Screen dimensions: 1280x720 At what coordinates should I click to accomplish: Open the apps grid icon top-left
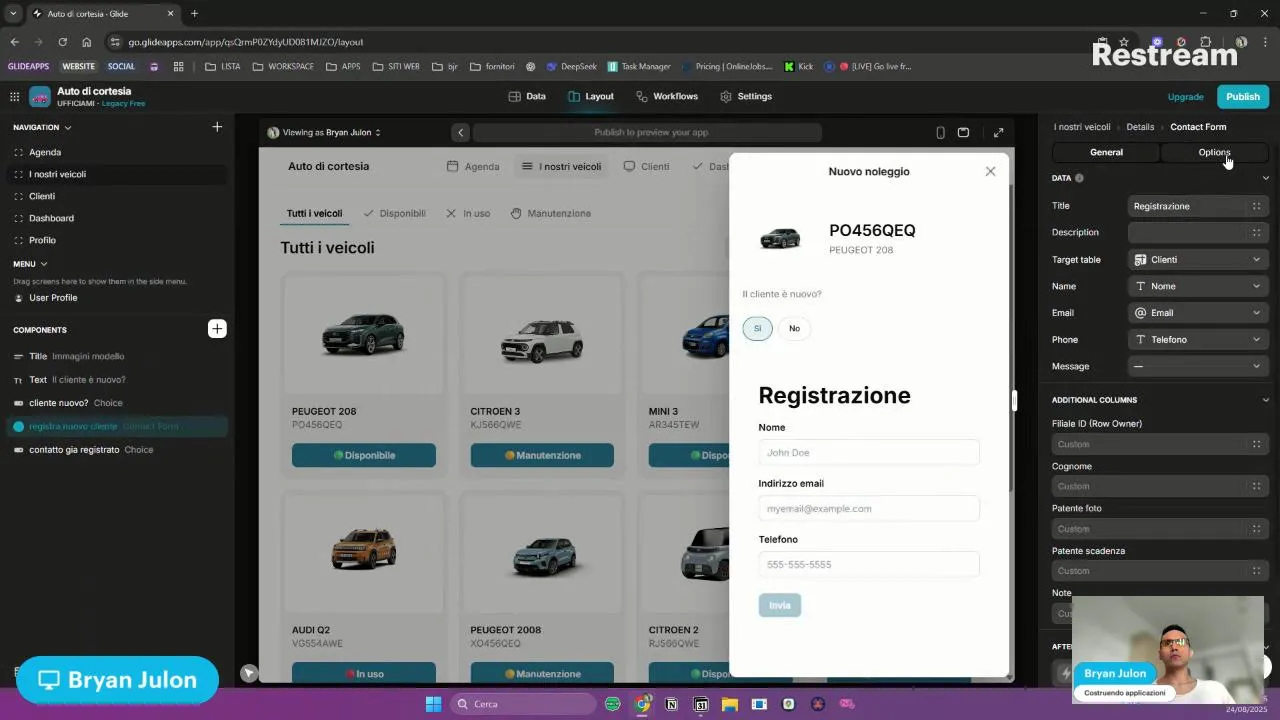(x=14, y=97)
